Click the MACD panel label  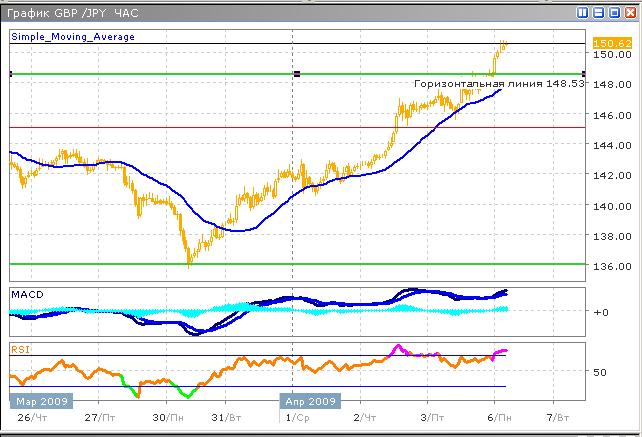[28, 294]
